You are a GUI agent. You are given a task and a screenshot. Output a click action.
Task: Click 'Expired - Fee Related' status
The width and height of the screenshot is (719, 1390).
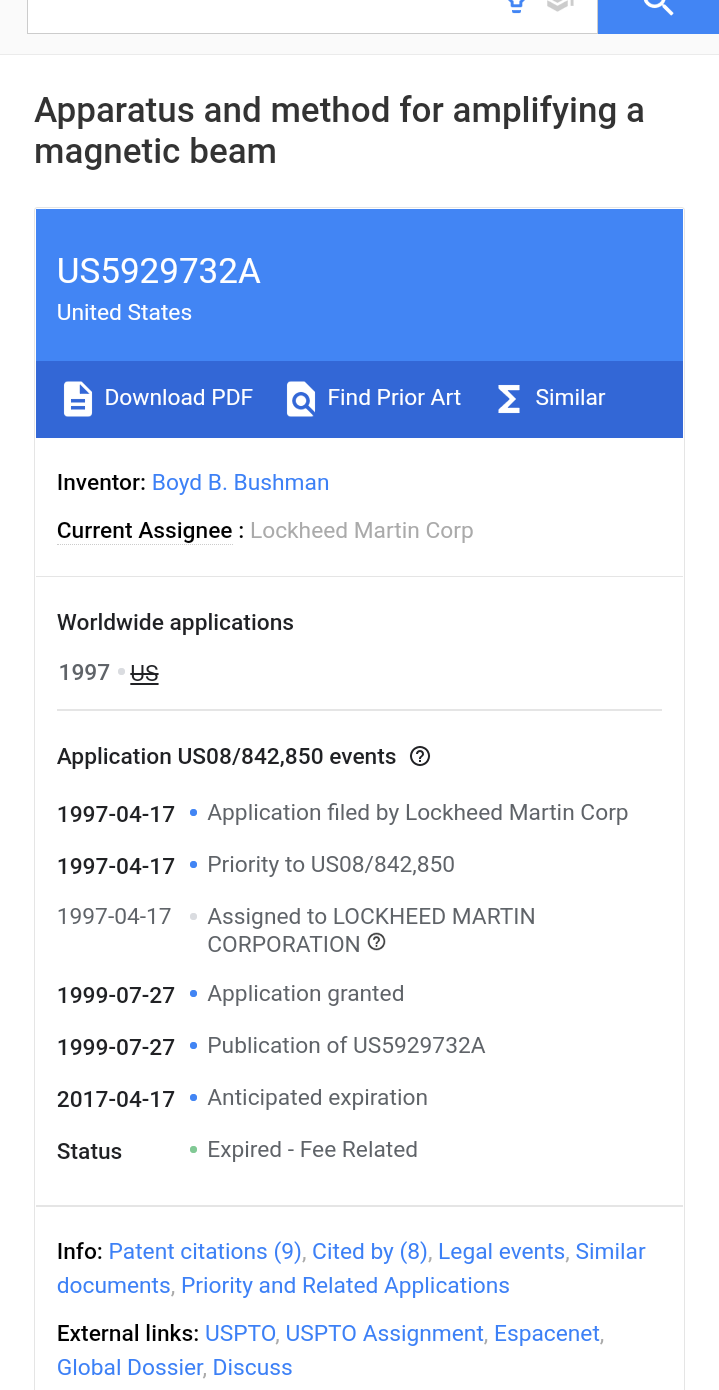point(312,1149)
